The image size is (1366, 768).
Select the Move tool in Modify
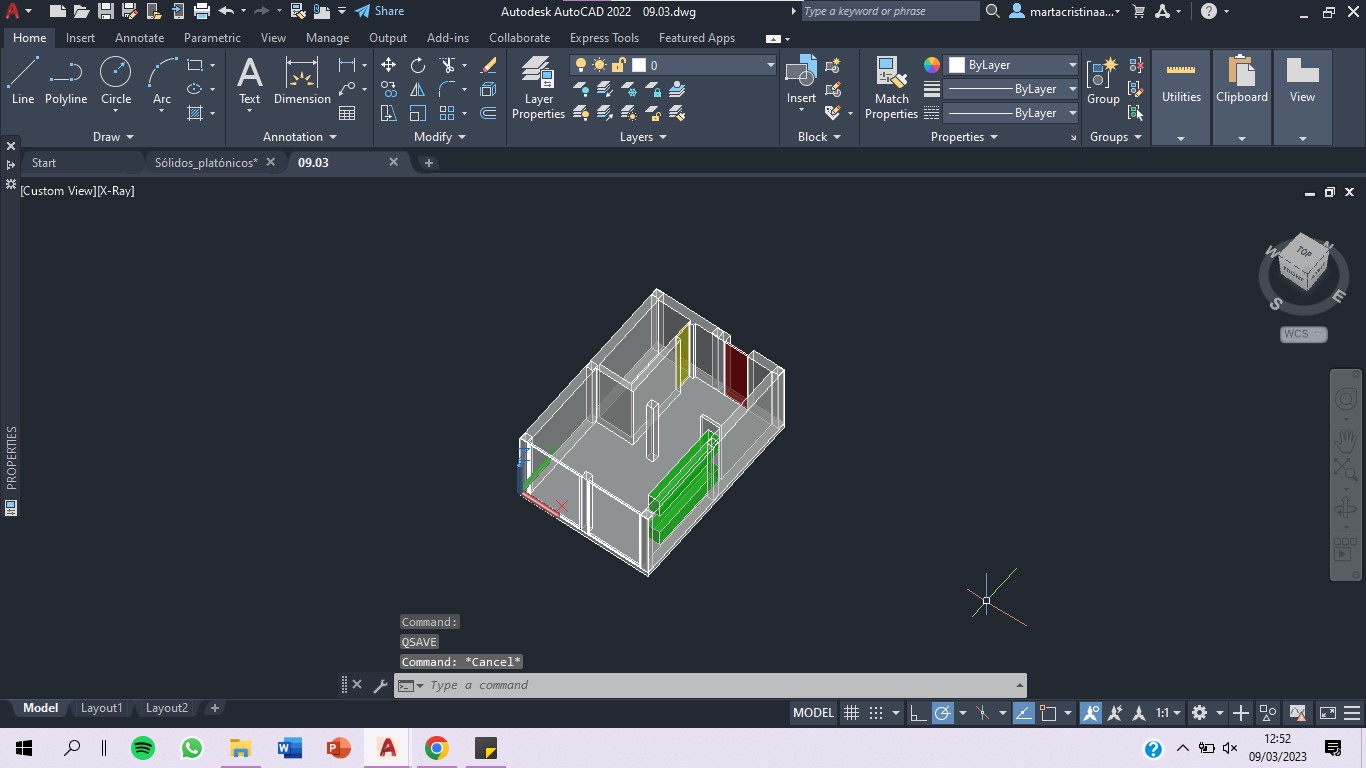[x=389, y=65]
